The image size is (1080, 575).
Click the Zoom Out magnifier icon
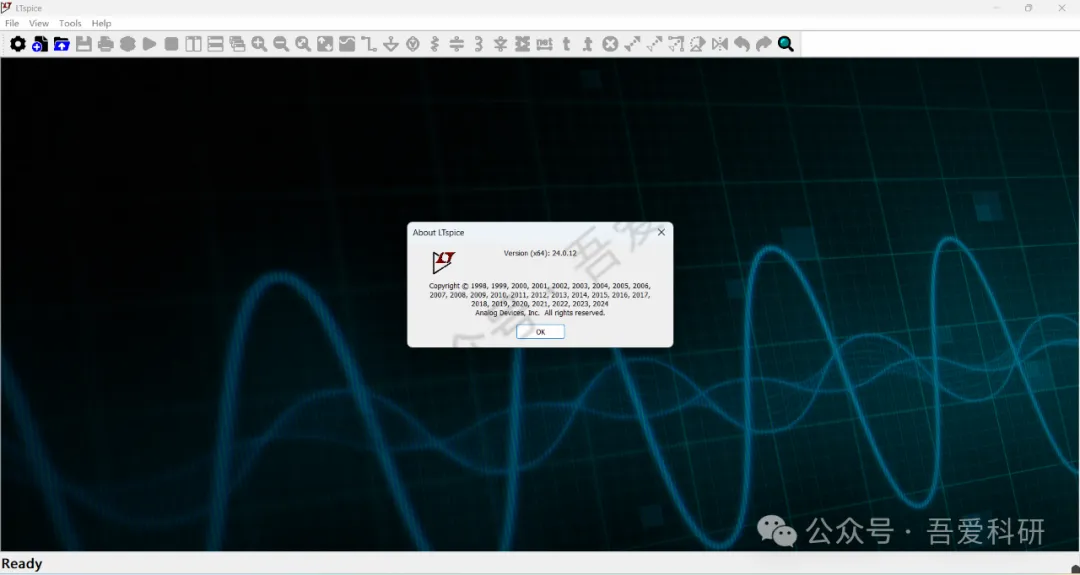(281, 44)
